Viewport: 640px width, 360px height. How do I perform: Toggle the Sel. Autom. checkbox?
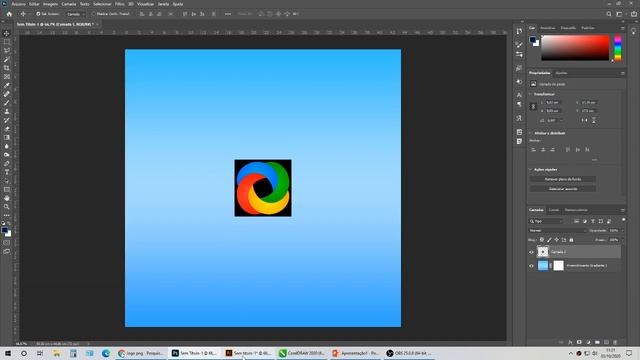coord(38,14)
